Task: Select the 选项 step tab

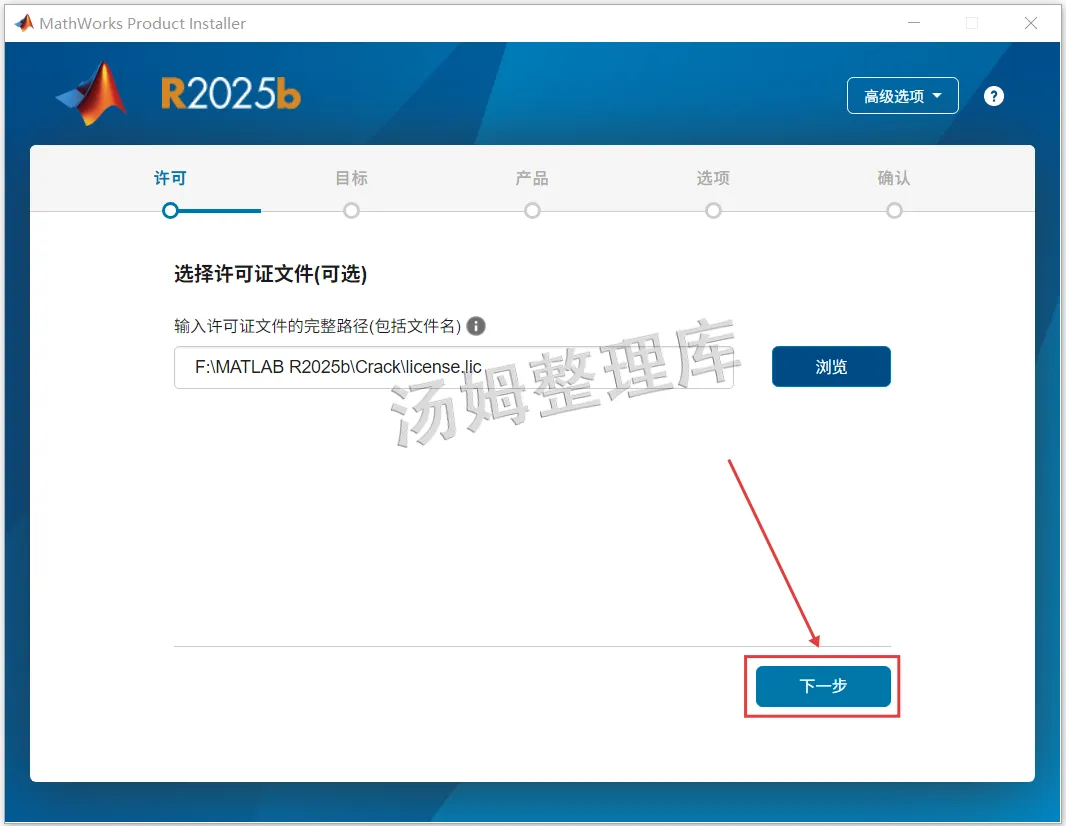Action: (x=713, y=178)
